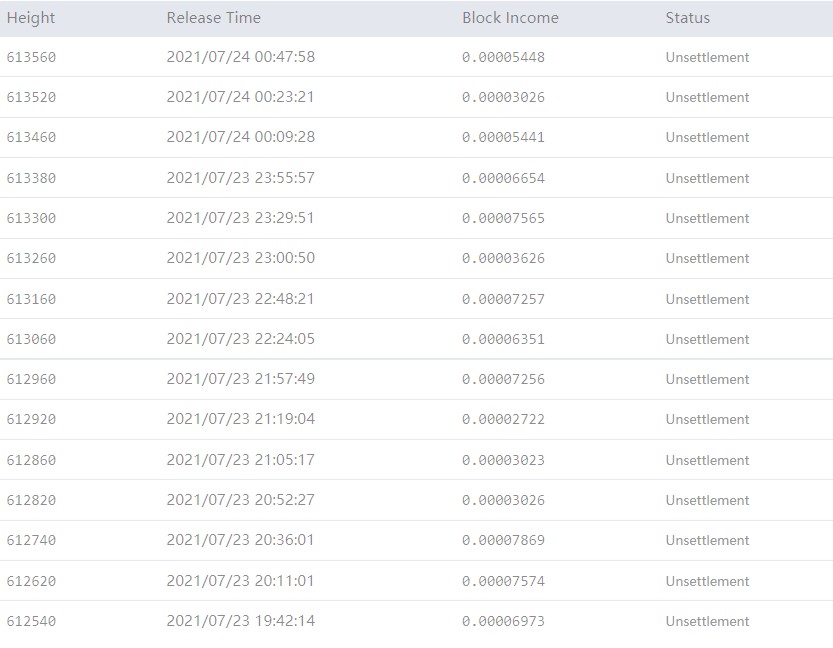
Task: Select block height 613160
Action: pos(31,299)
